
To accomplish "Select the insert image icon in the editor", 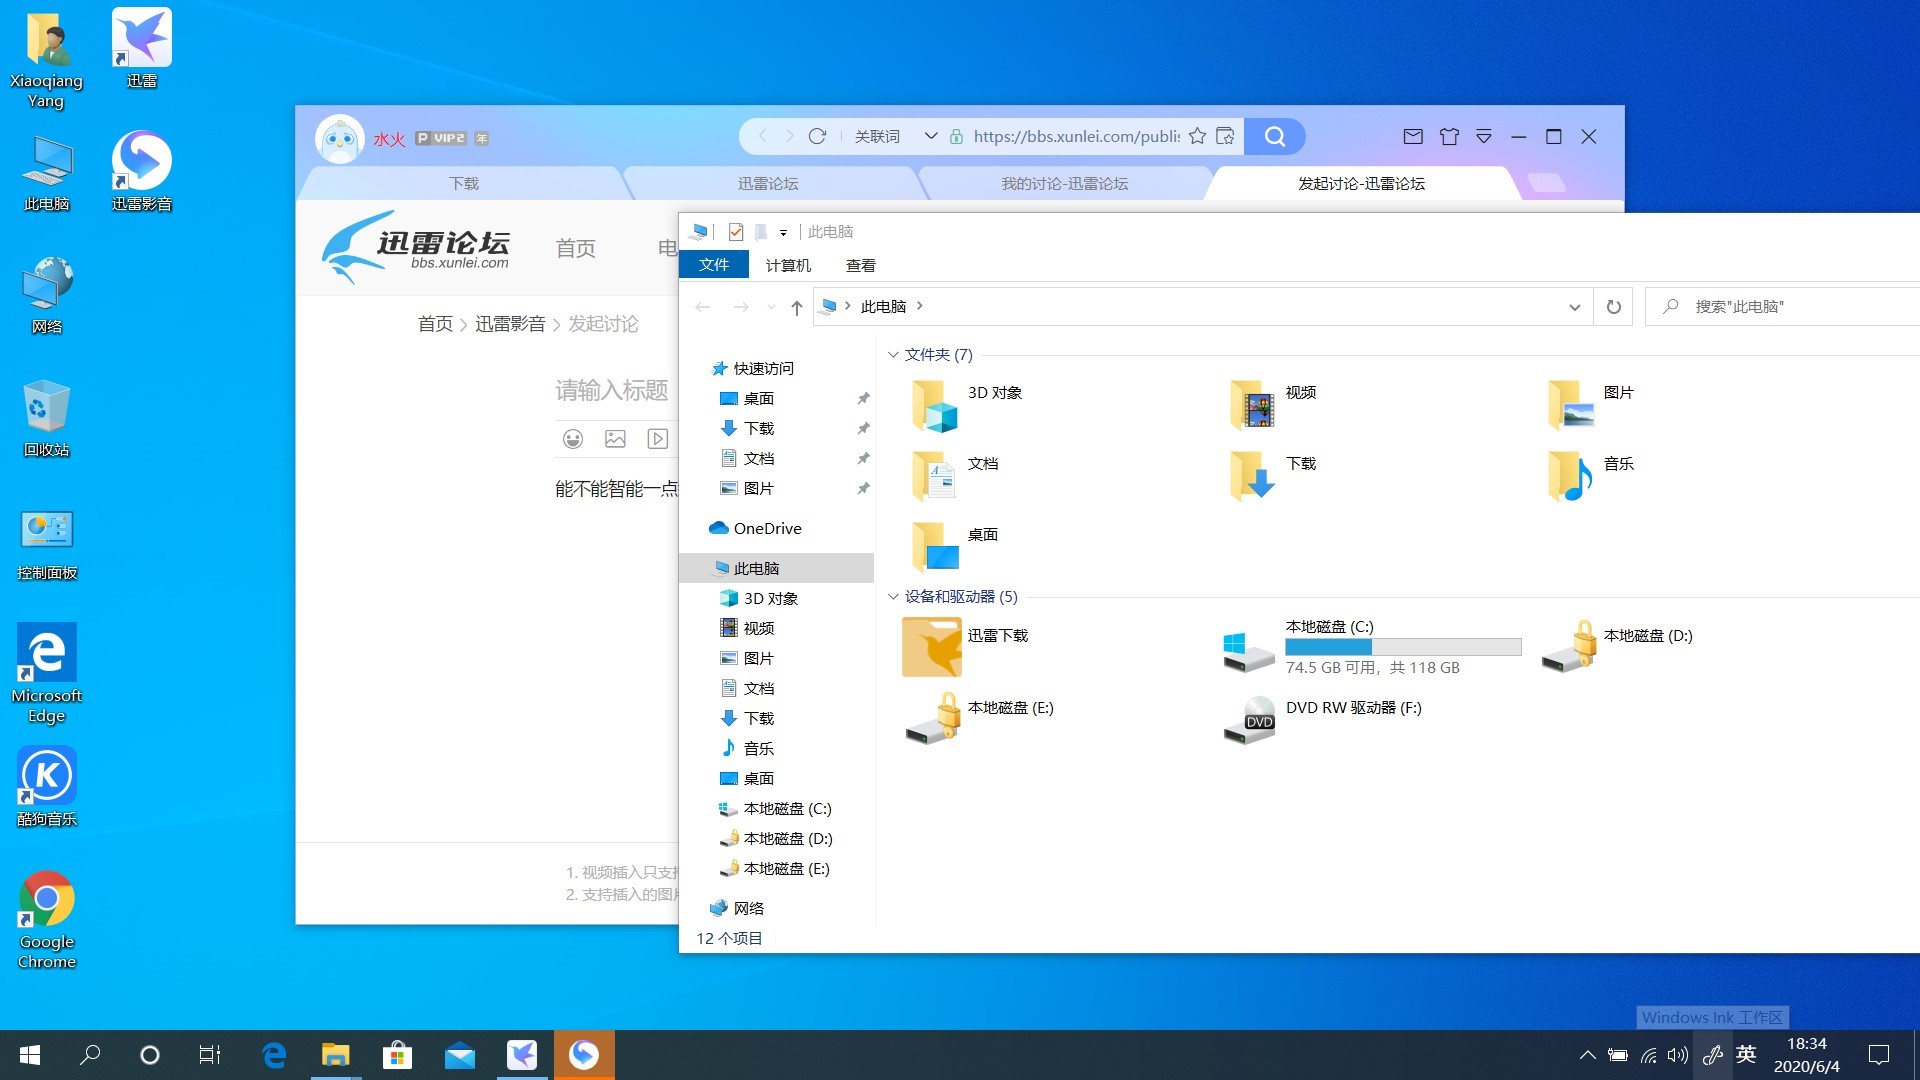I will coord(615,439).
